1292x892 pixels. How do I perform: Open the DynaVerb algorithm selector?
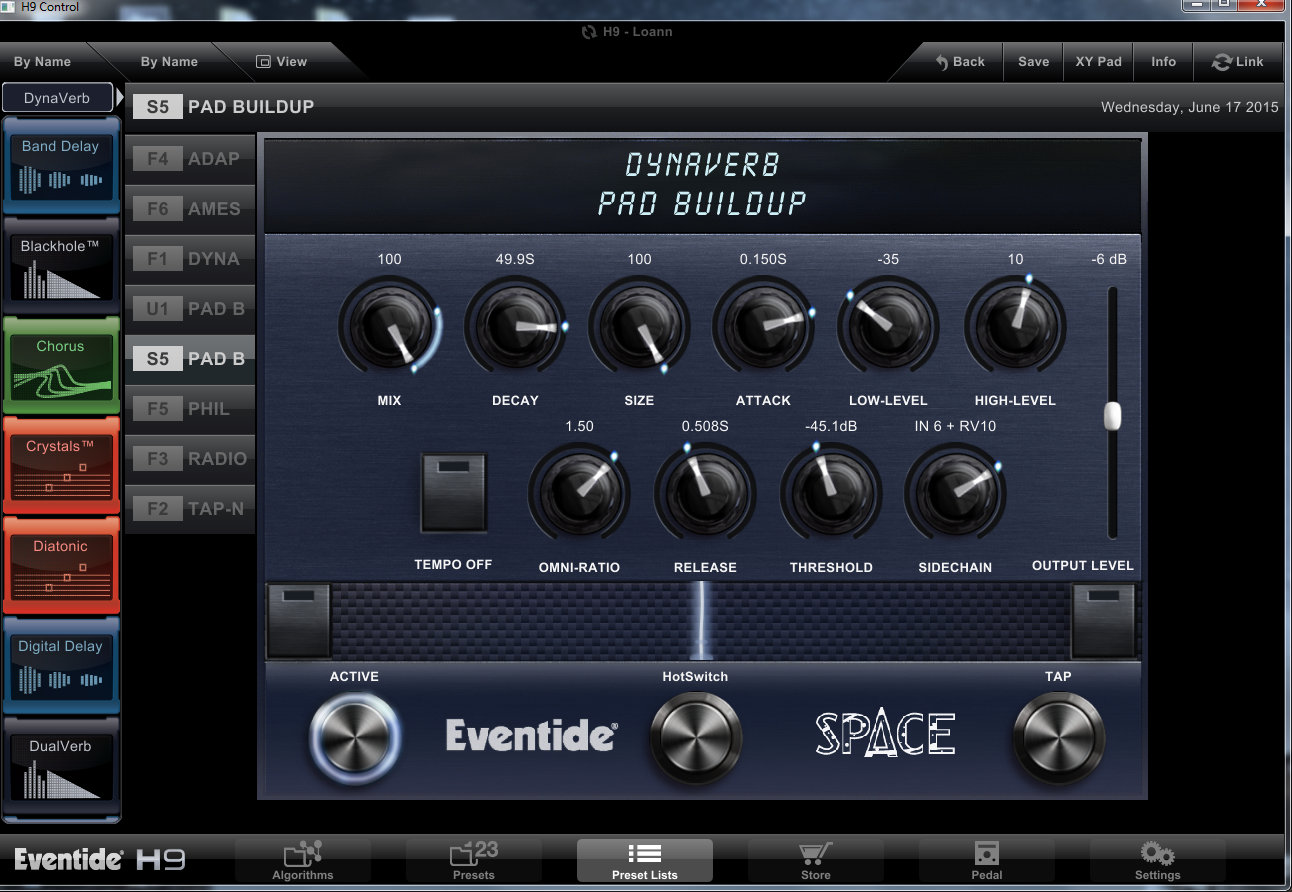pyautogui.click(x=57, y=98)
